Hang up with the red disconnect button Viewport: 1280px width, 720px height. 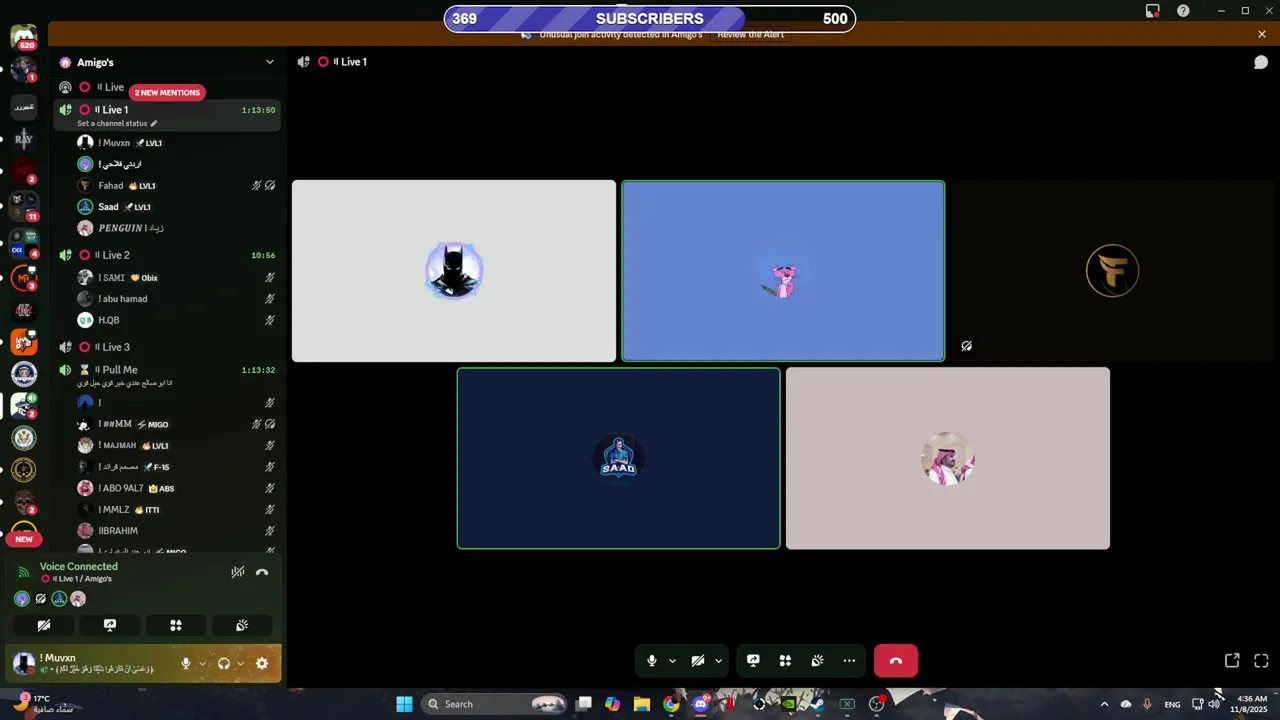[x=896, y=661]
